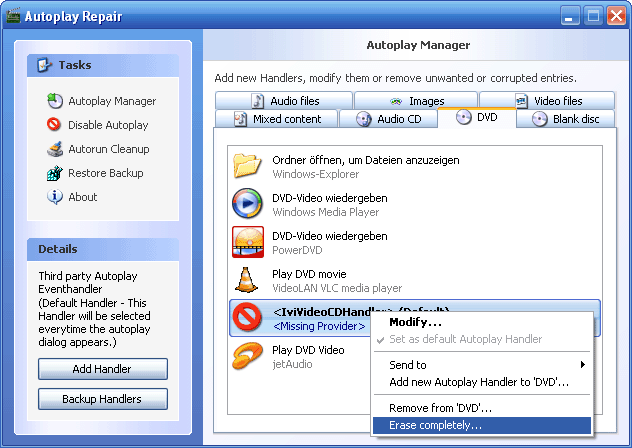The image size is (632, 448).
Task: Switch to the Blank disc tab
Action: point(567,119)
